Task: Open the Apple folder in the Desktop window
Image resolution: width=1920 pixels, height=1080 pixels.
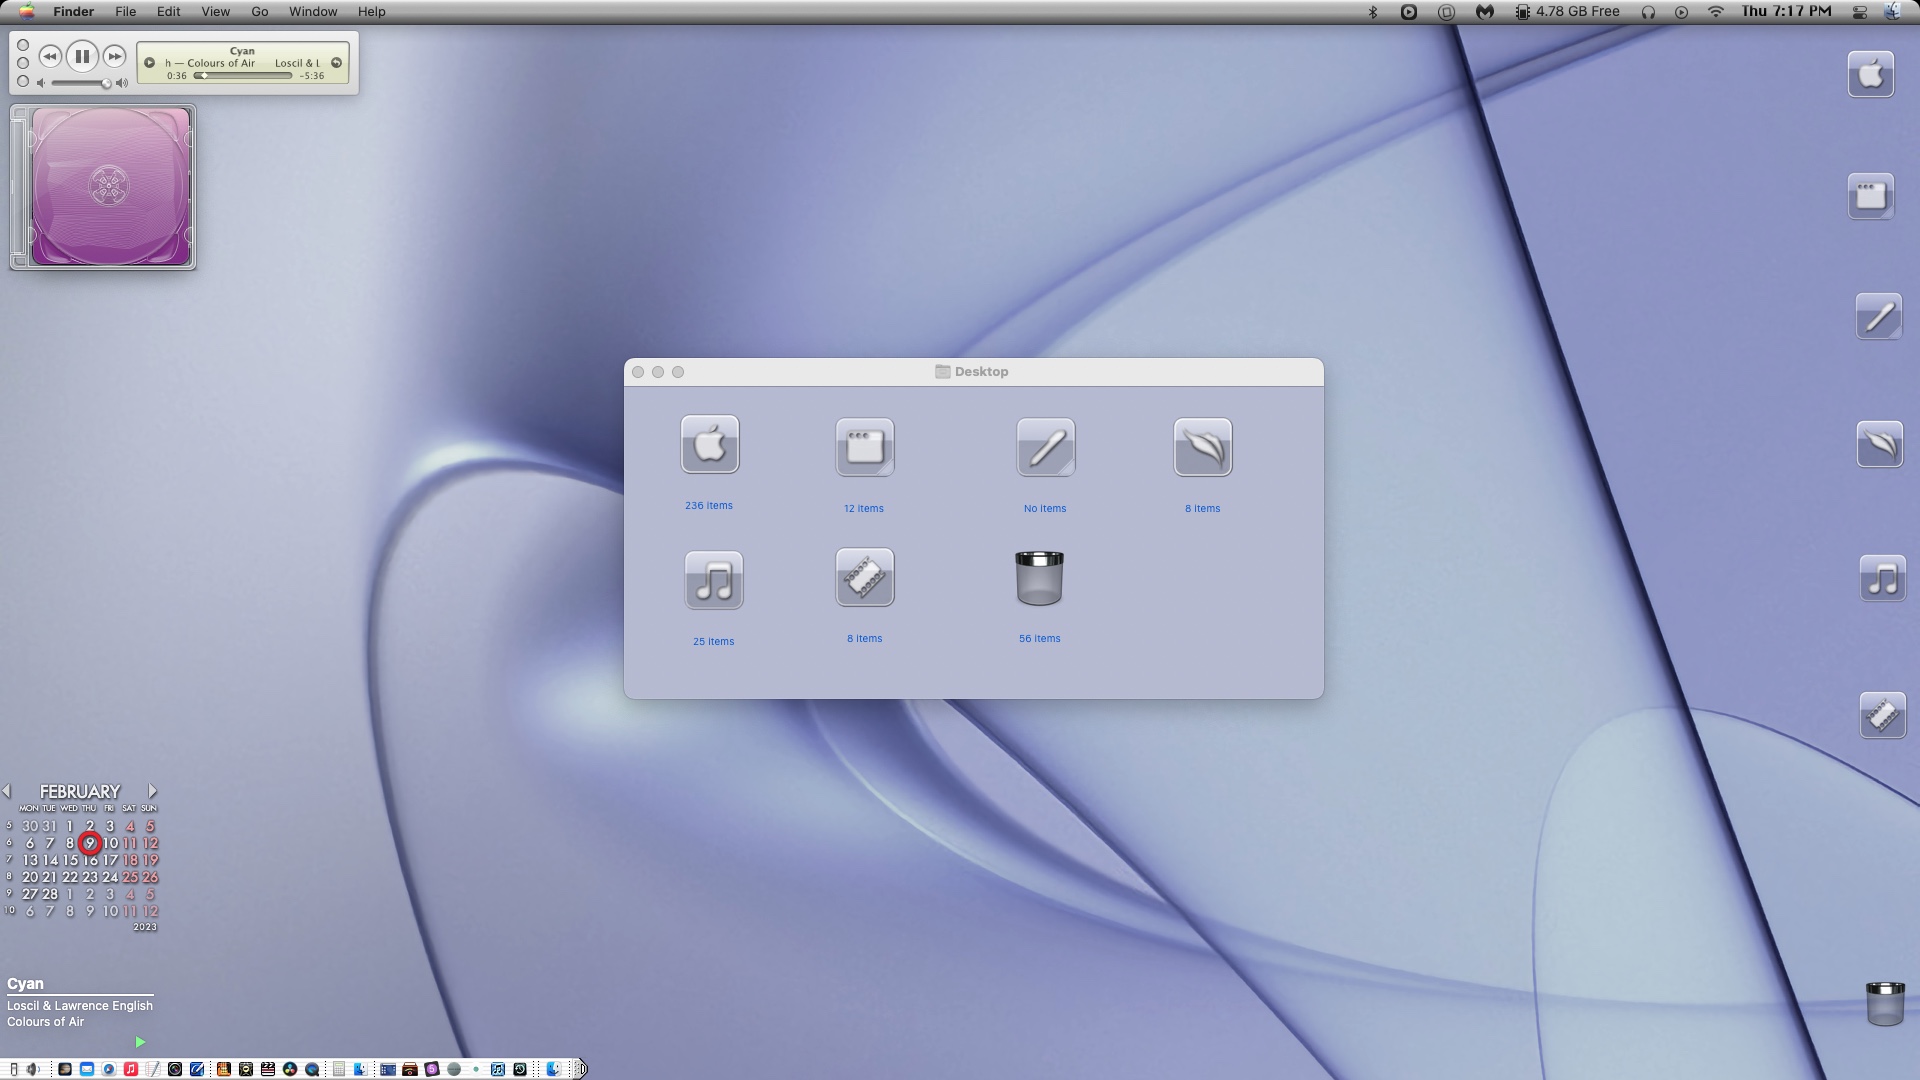Action: point(709,444)
